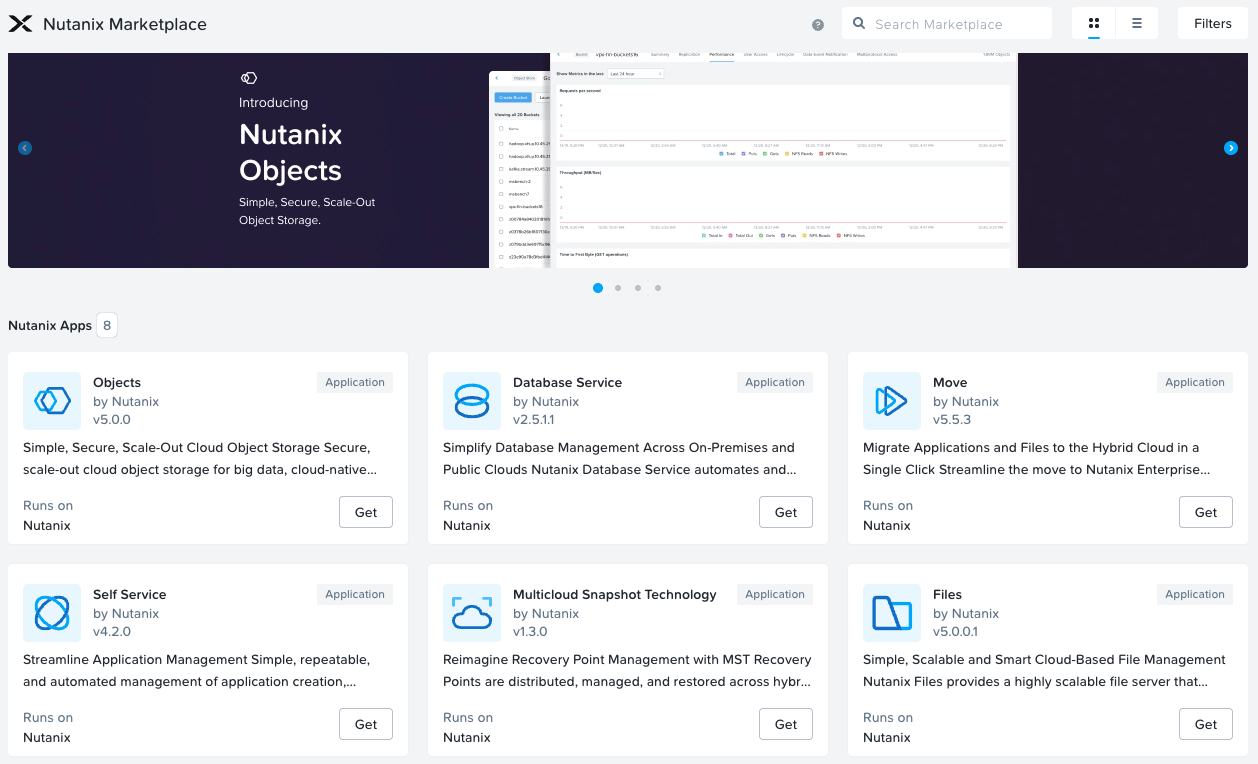Open the Move app title
This screenshot has width=1258, height=764.
[x=950, y=382]
